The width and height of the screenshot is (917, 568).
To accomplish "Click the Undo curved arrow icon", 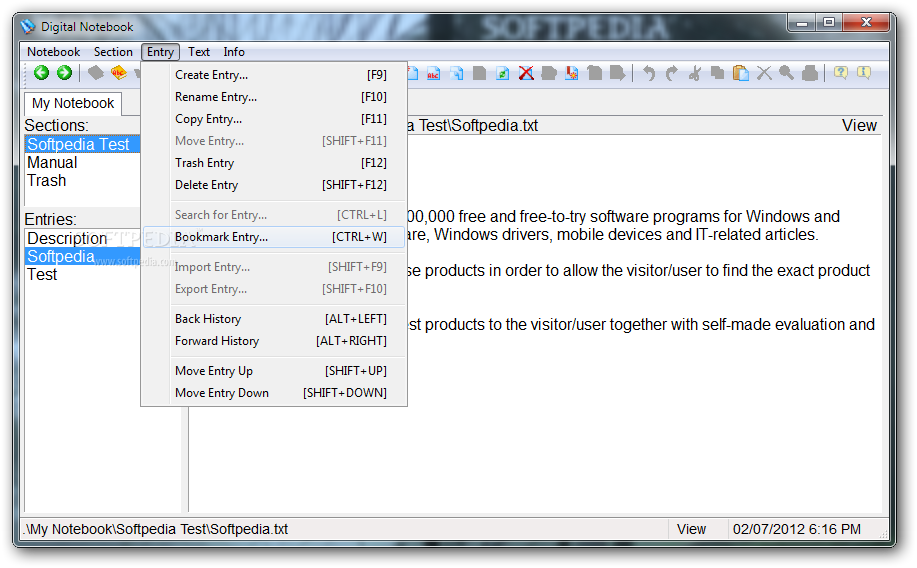I will coord(649,73).
